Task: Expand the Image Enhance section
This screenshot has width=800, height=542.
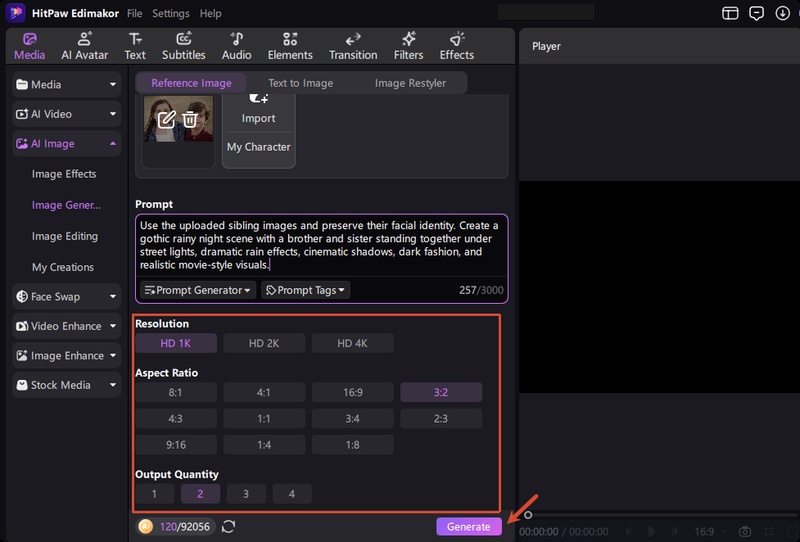Action: [x=66, y=356]
